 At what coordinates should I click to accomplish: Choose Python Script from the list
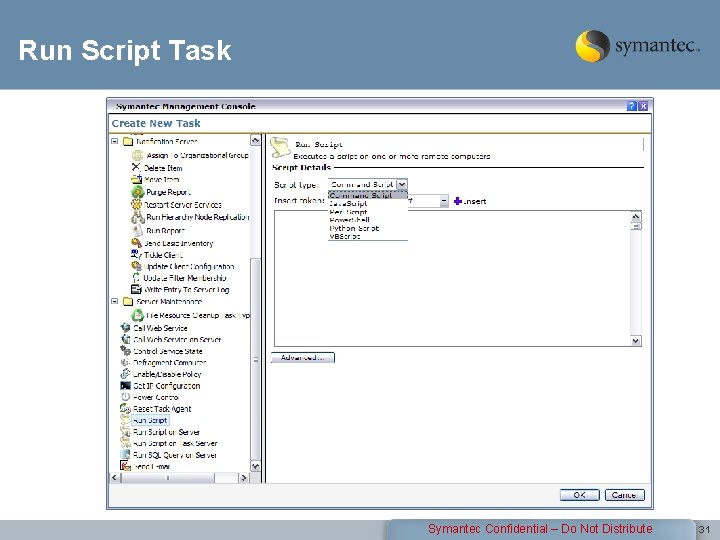(x=368, y=228)
